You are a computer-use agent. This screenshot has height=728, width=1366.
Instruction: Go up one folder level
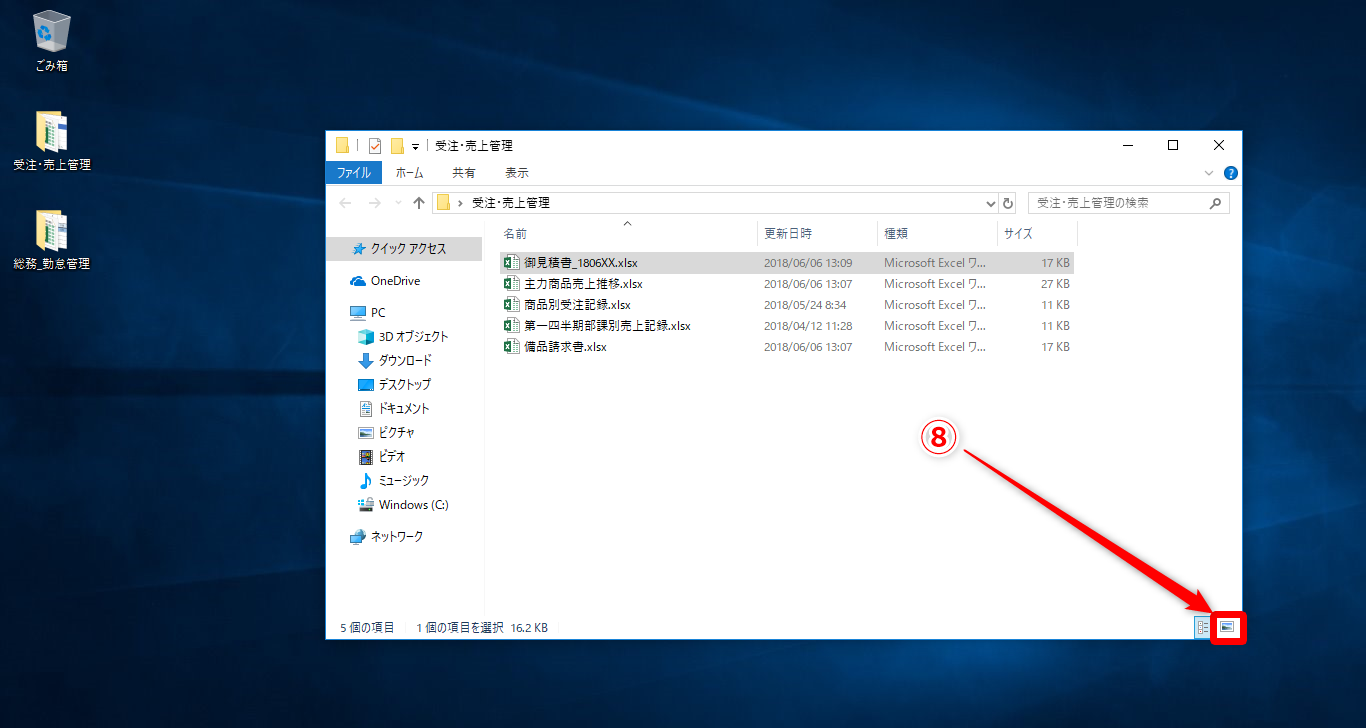419,203
